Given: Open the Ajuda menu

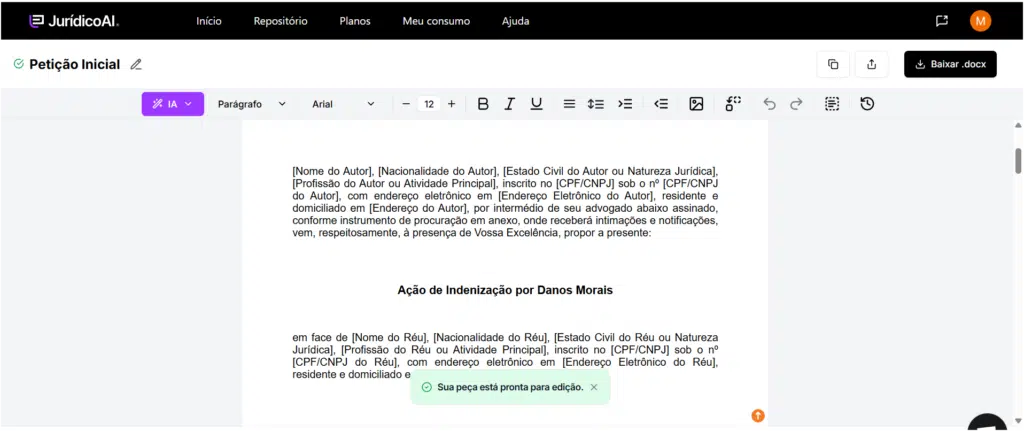Looking at the screenshot, I should pos(515,21).
